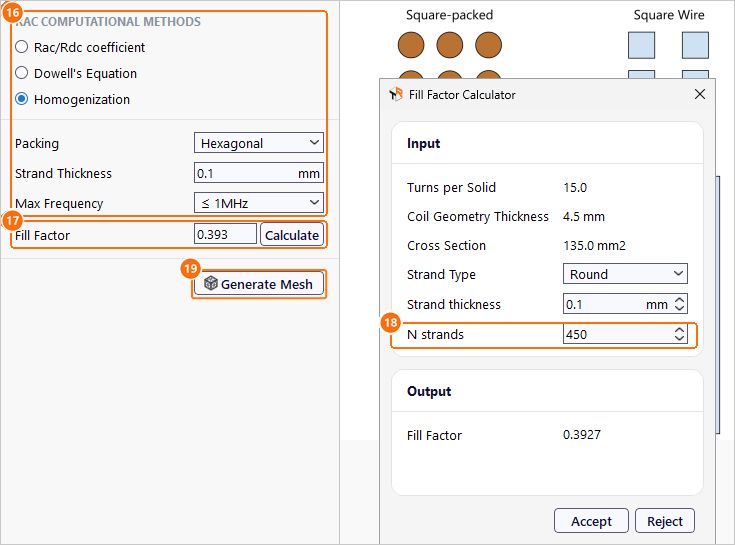Viewport: 735px width, 545px height.
Task: Click the first Square Wire blue square
Action: click(x=641, y=45)
